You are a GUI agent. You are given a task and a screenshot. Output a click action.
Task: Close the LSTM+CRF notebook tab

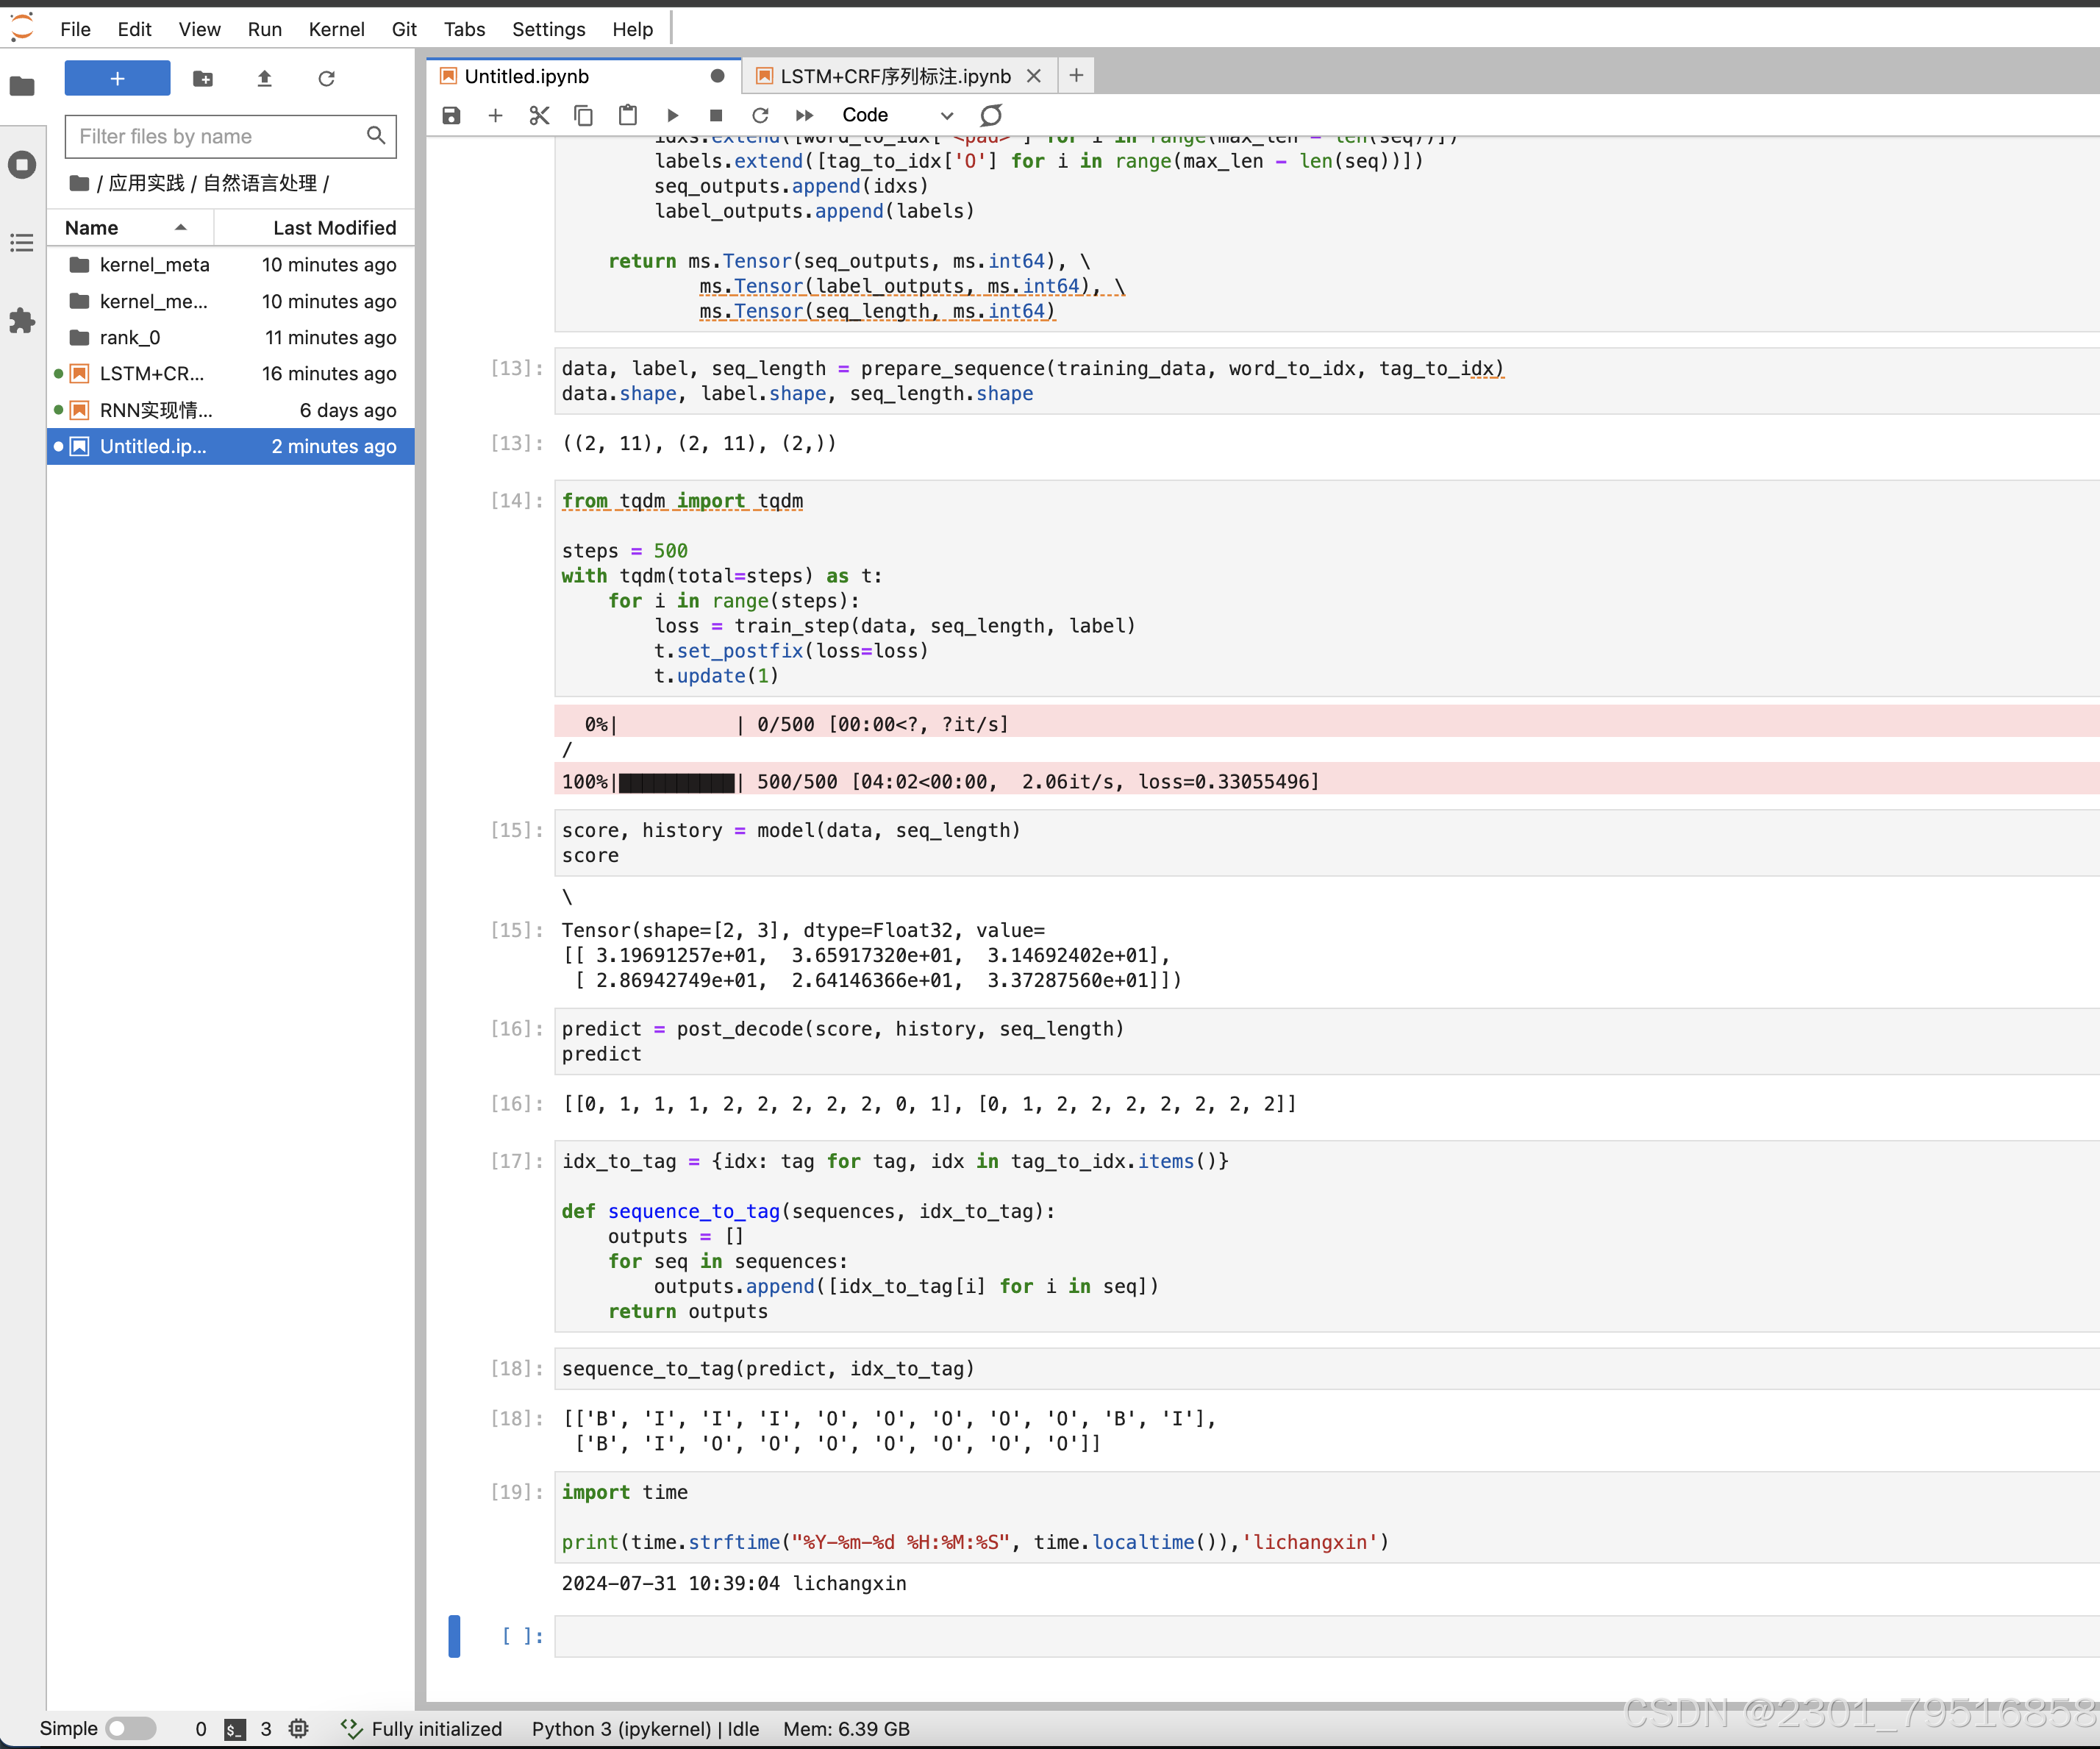[x=1034, y=76]
